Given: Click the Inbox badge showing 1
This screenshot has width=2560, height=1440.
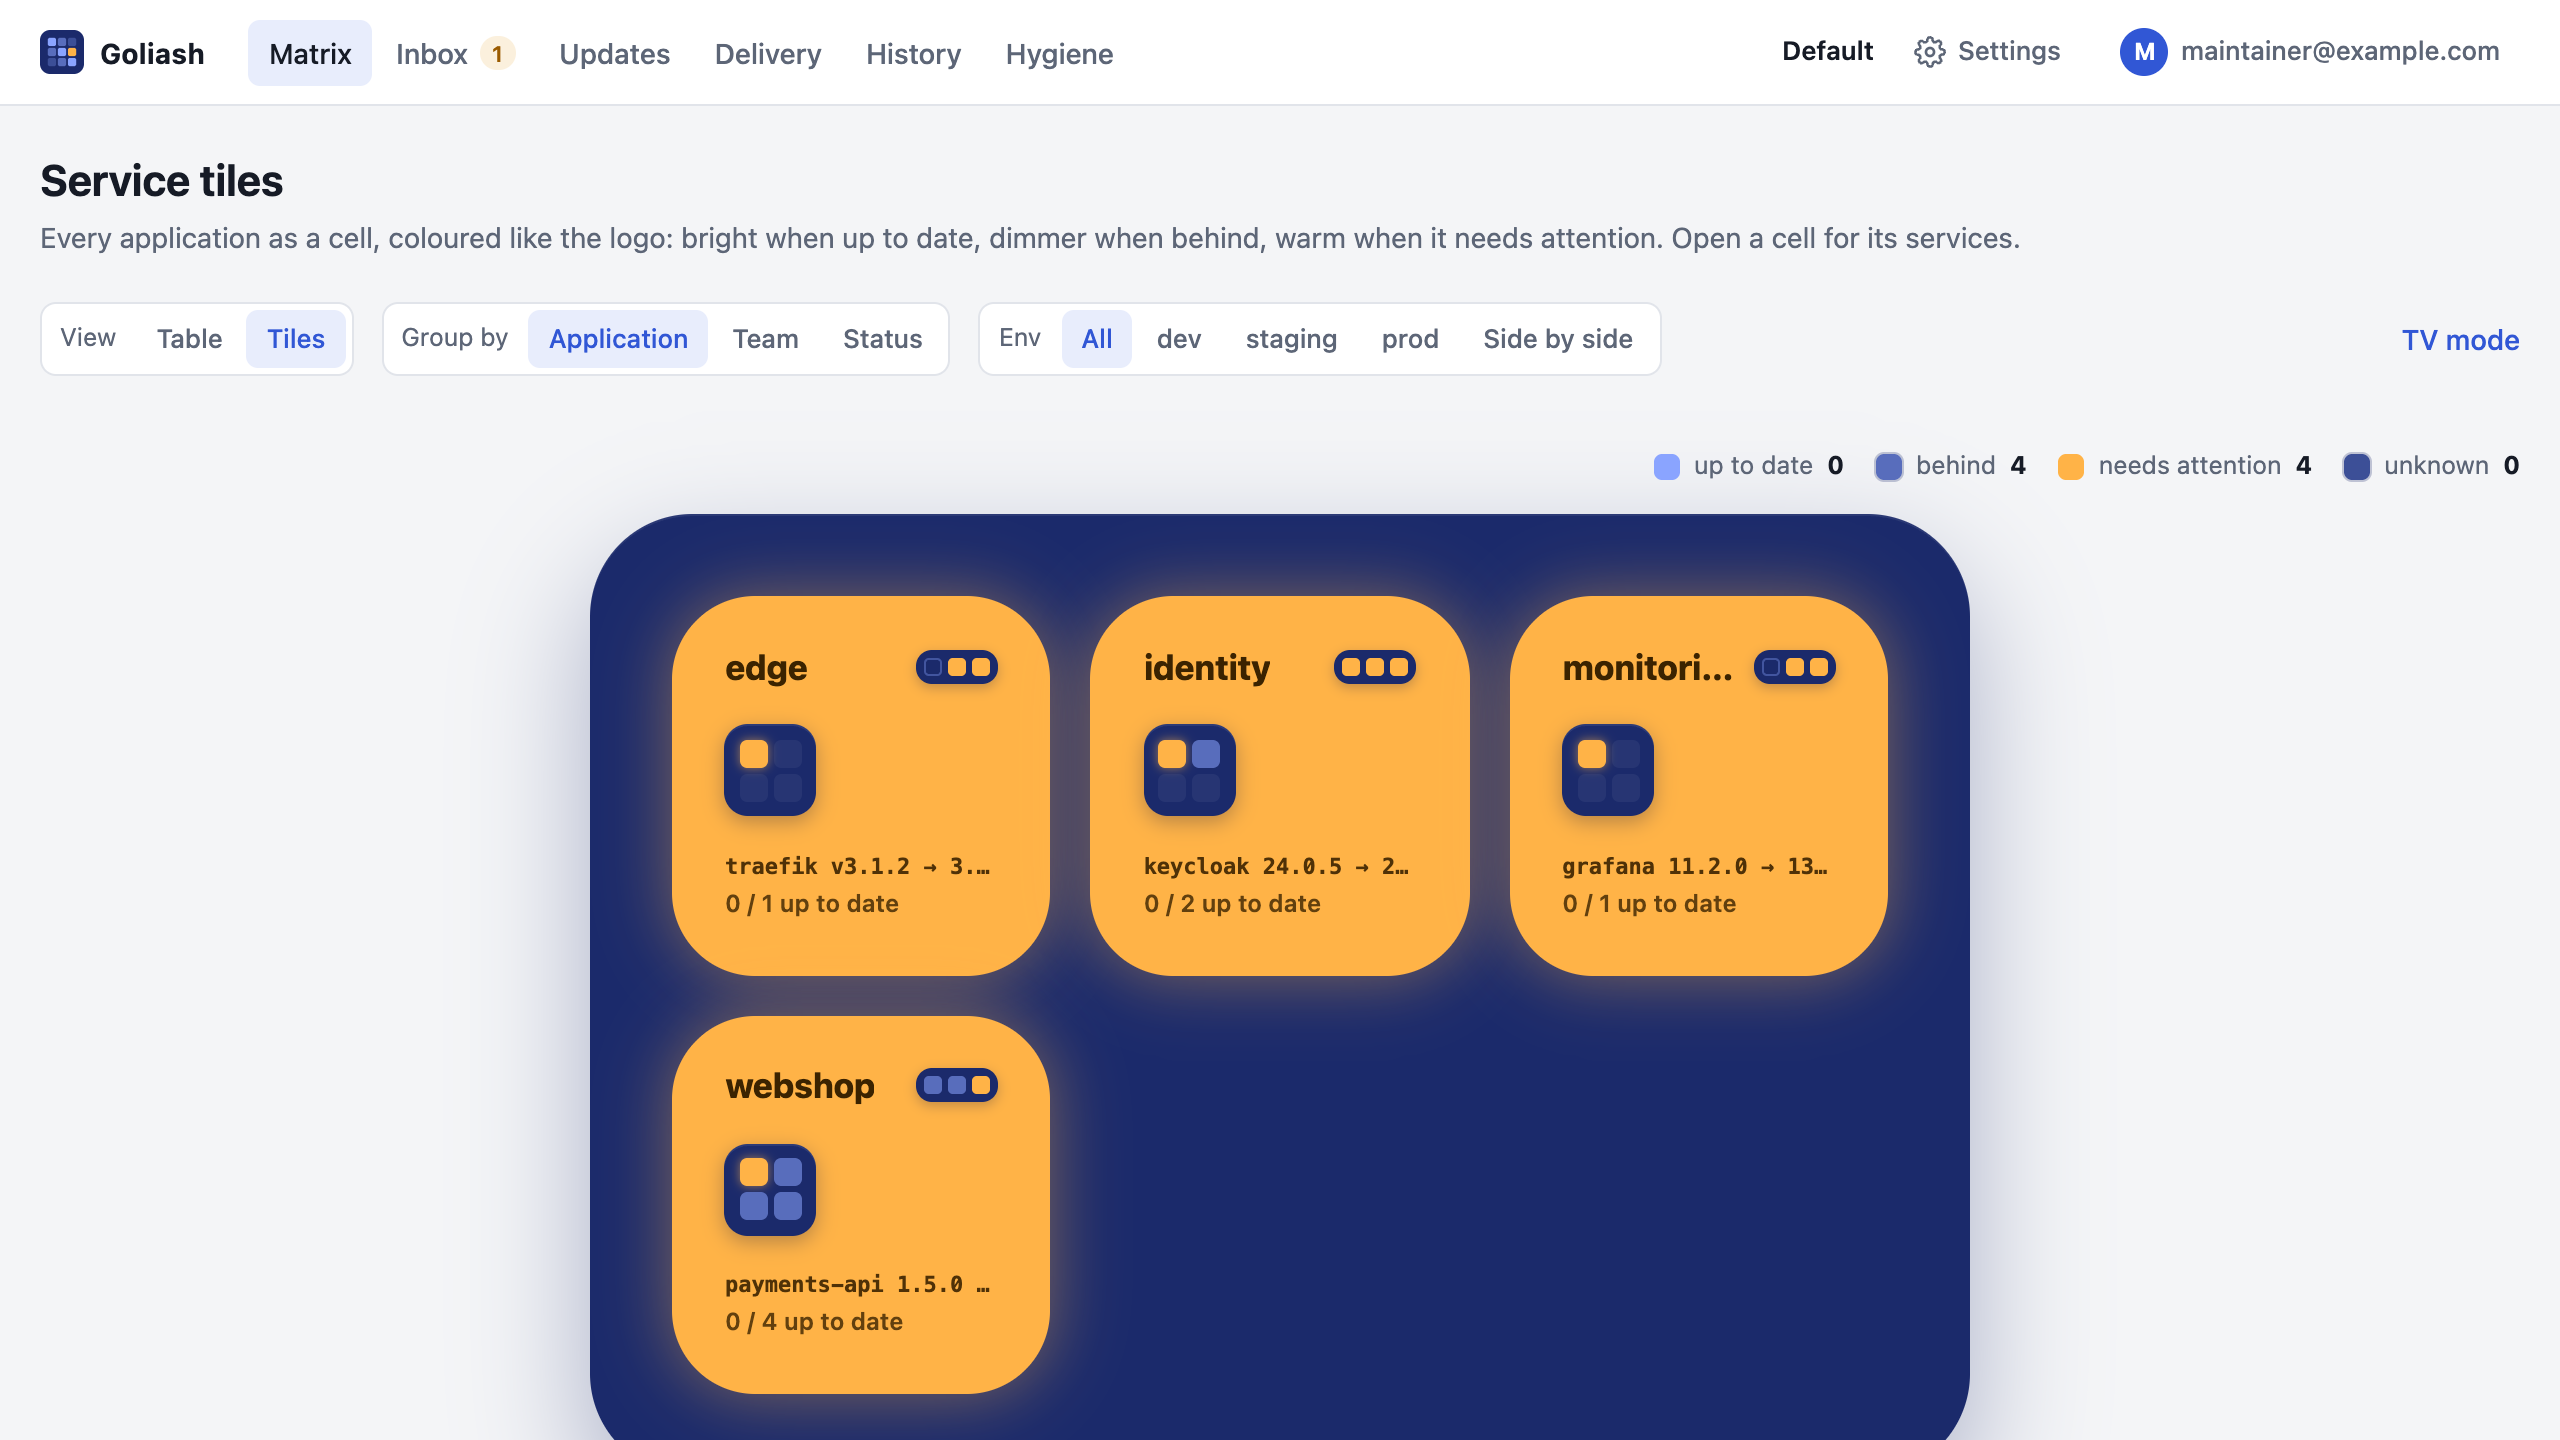Looking at the screenshot, I should click(x=497, y=54).
